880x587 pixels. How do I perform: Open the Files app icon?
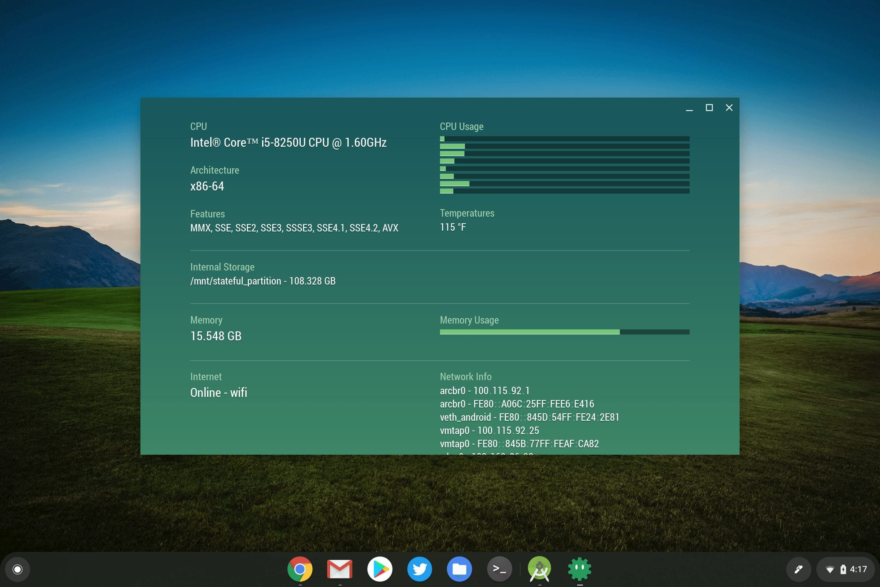coord(459,569)
